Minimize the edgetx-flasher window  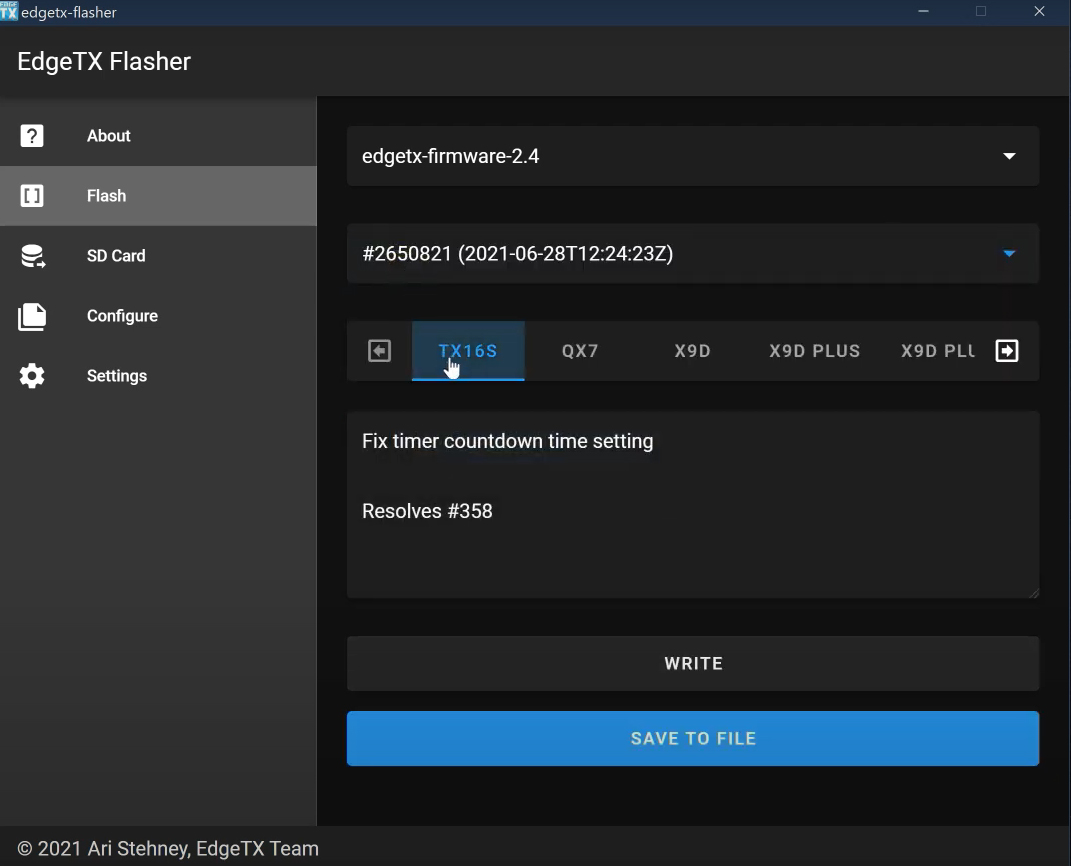click(x=923, y=12)
